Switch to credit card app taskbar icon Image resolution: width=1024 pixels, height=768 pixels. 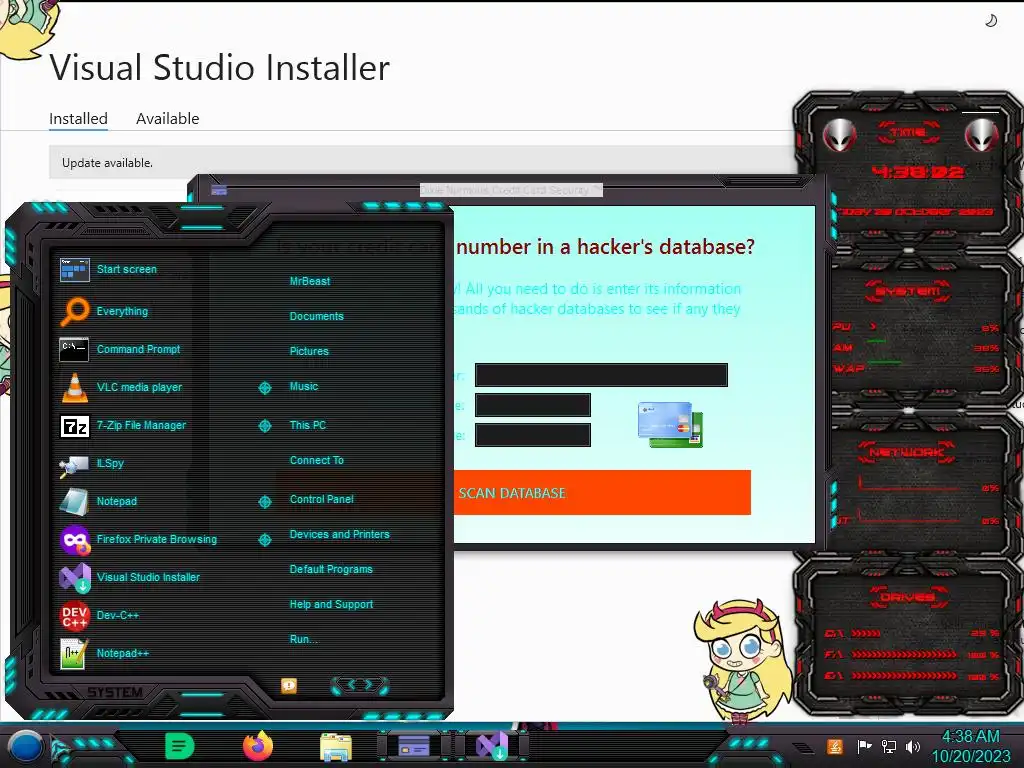413,746
